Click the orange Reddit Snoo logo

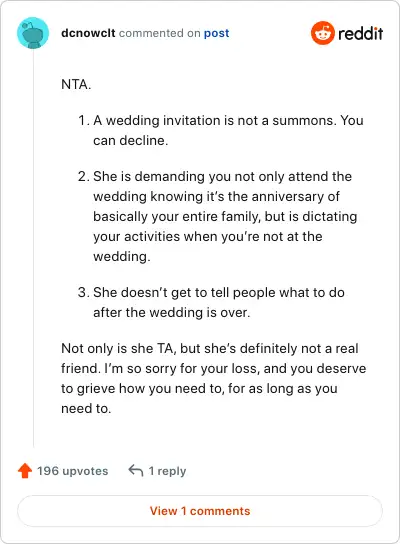323,33
